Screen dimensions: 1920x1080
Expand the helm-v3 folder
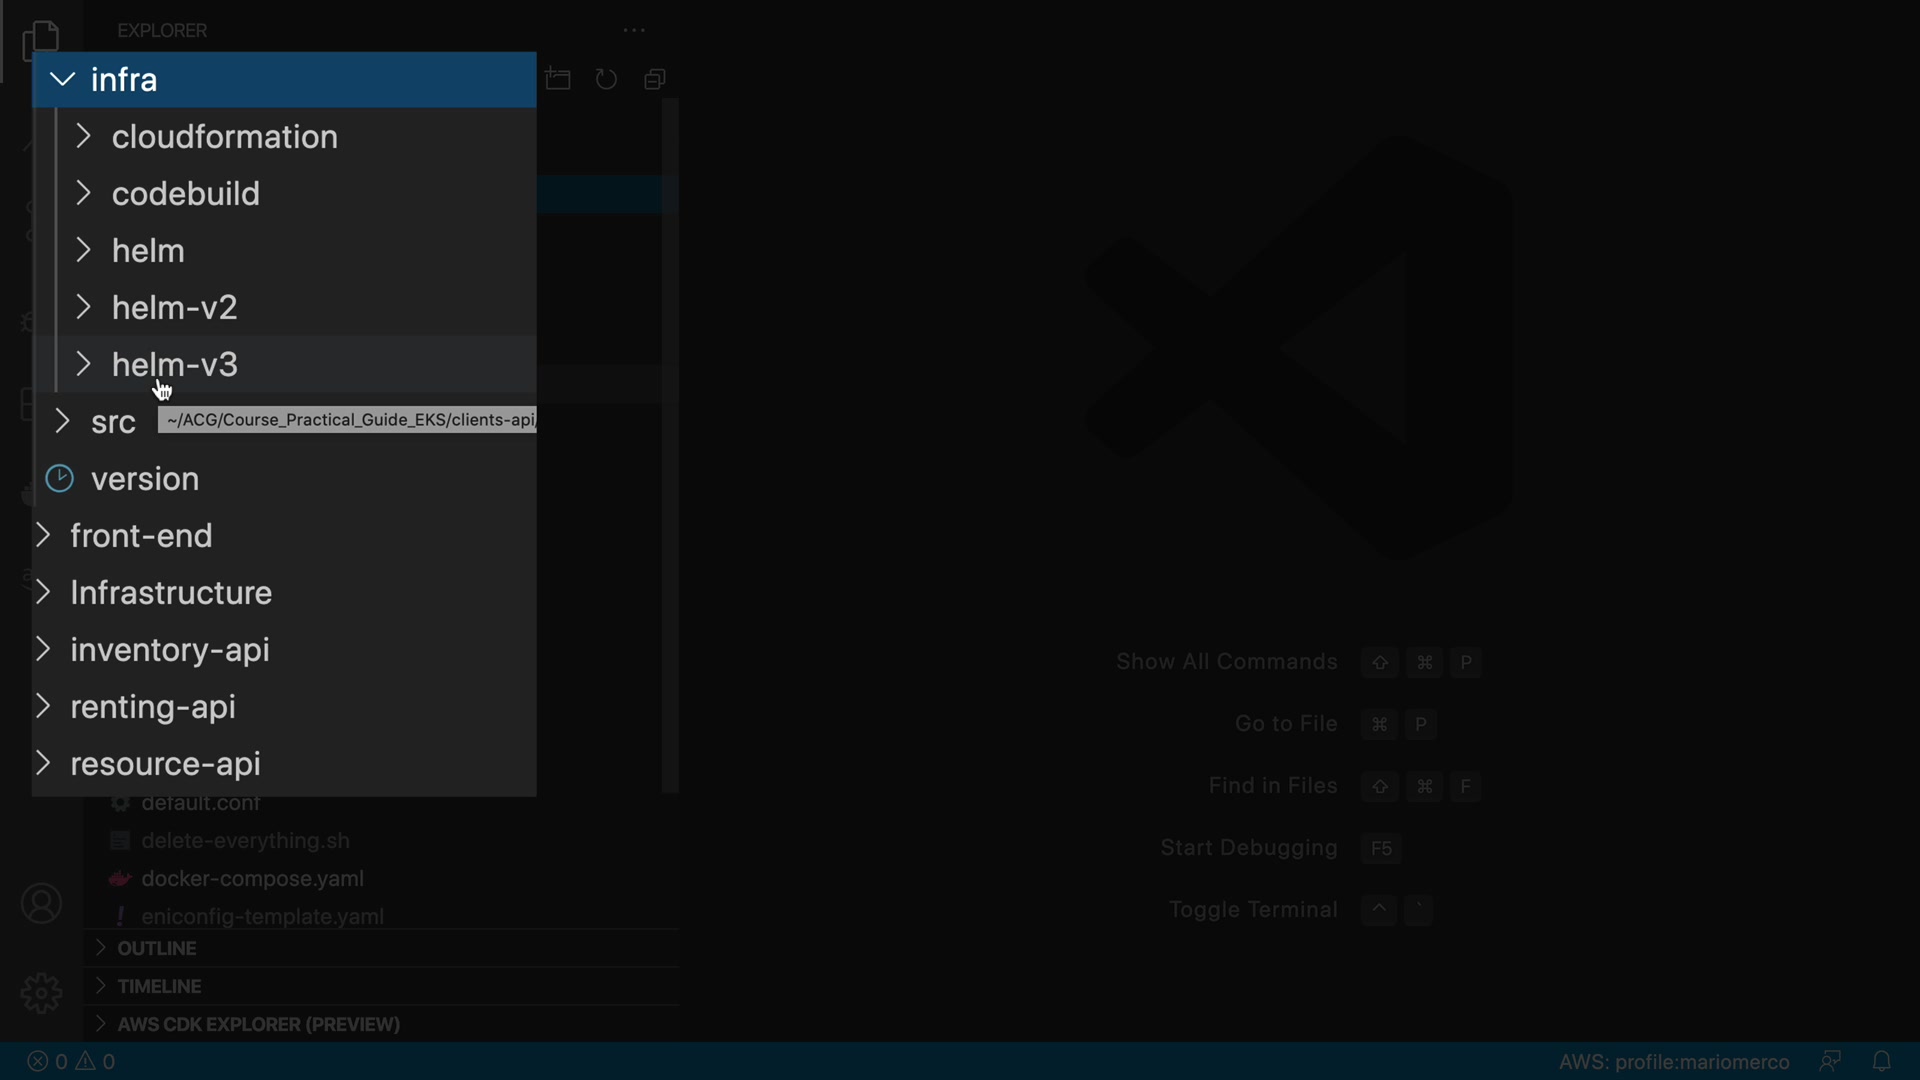pos(174,365)
